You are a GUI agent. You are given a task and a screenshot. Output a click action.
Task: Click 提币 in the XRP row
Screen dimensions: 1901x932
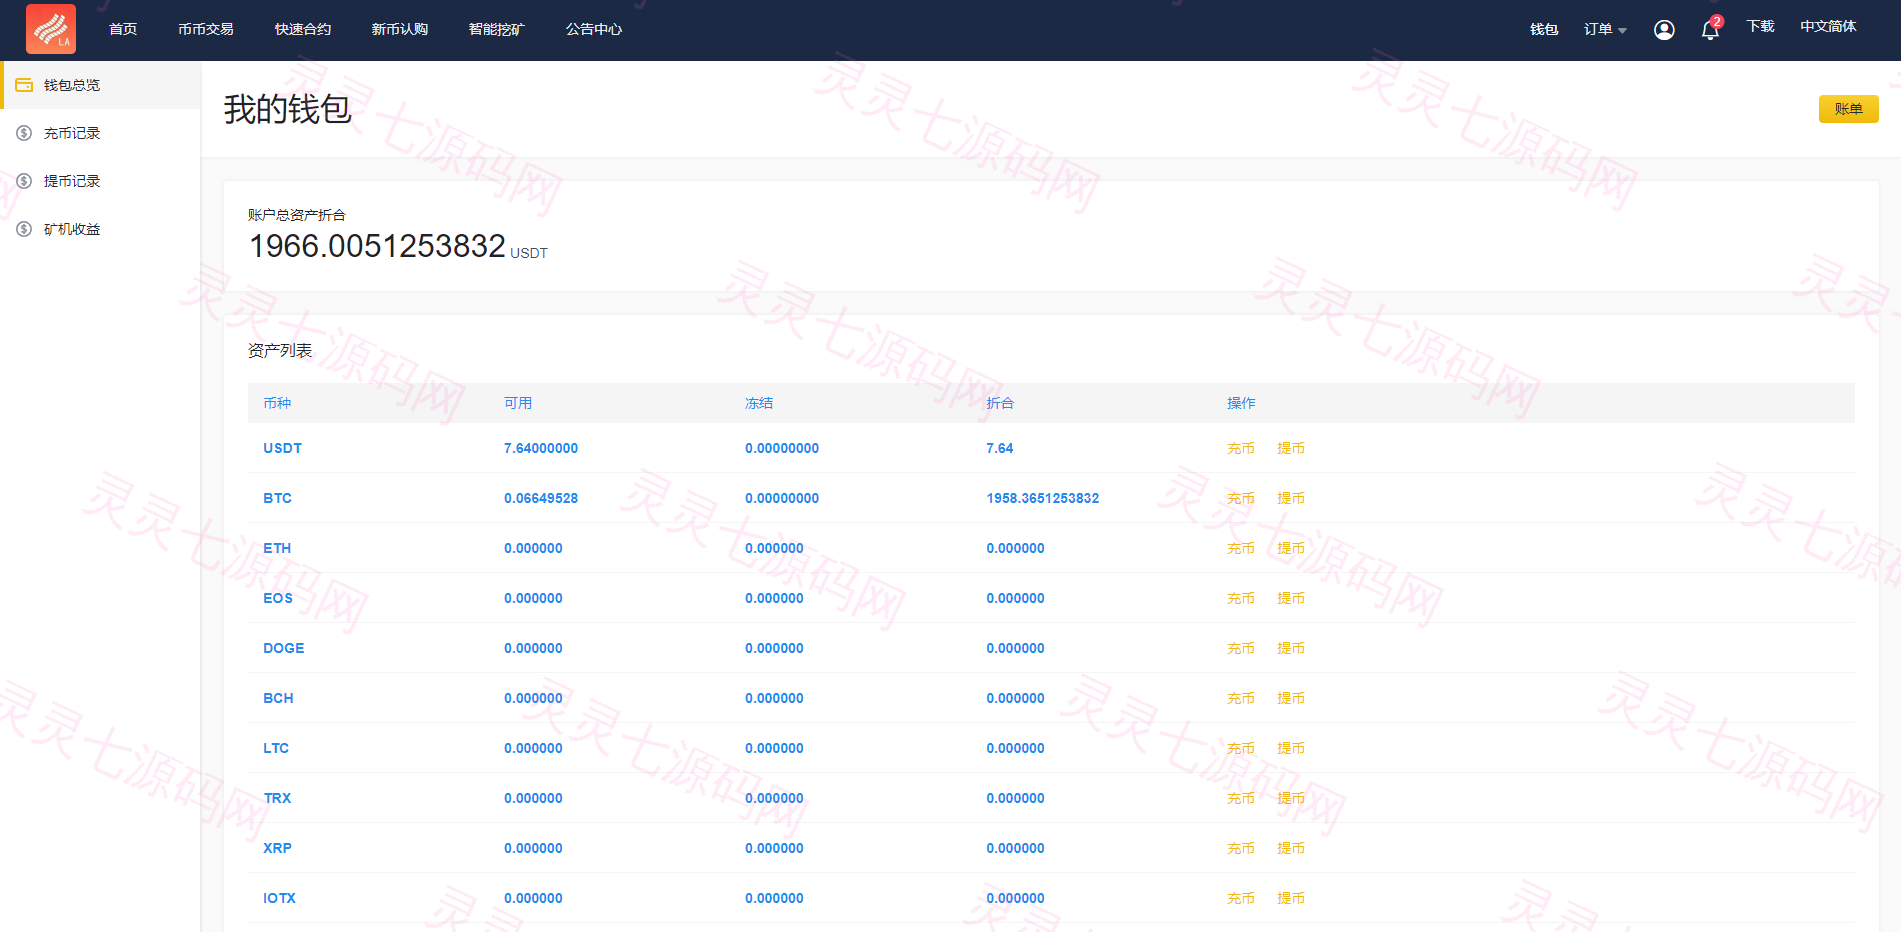(x=1291, y=848)
